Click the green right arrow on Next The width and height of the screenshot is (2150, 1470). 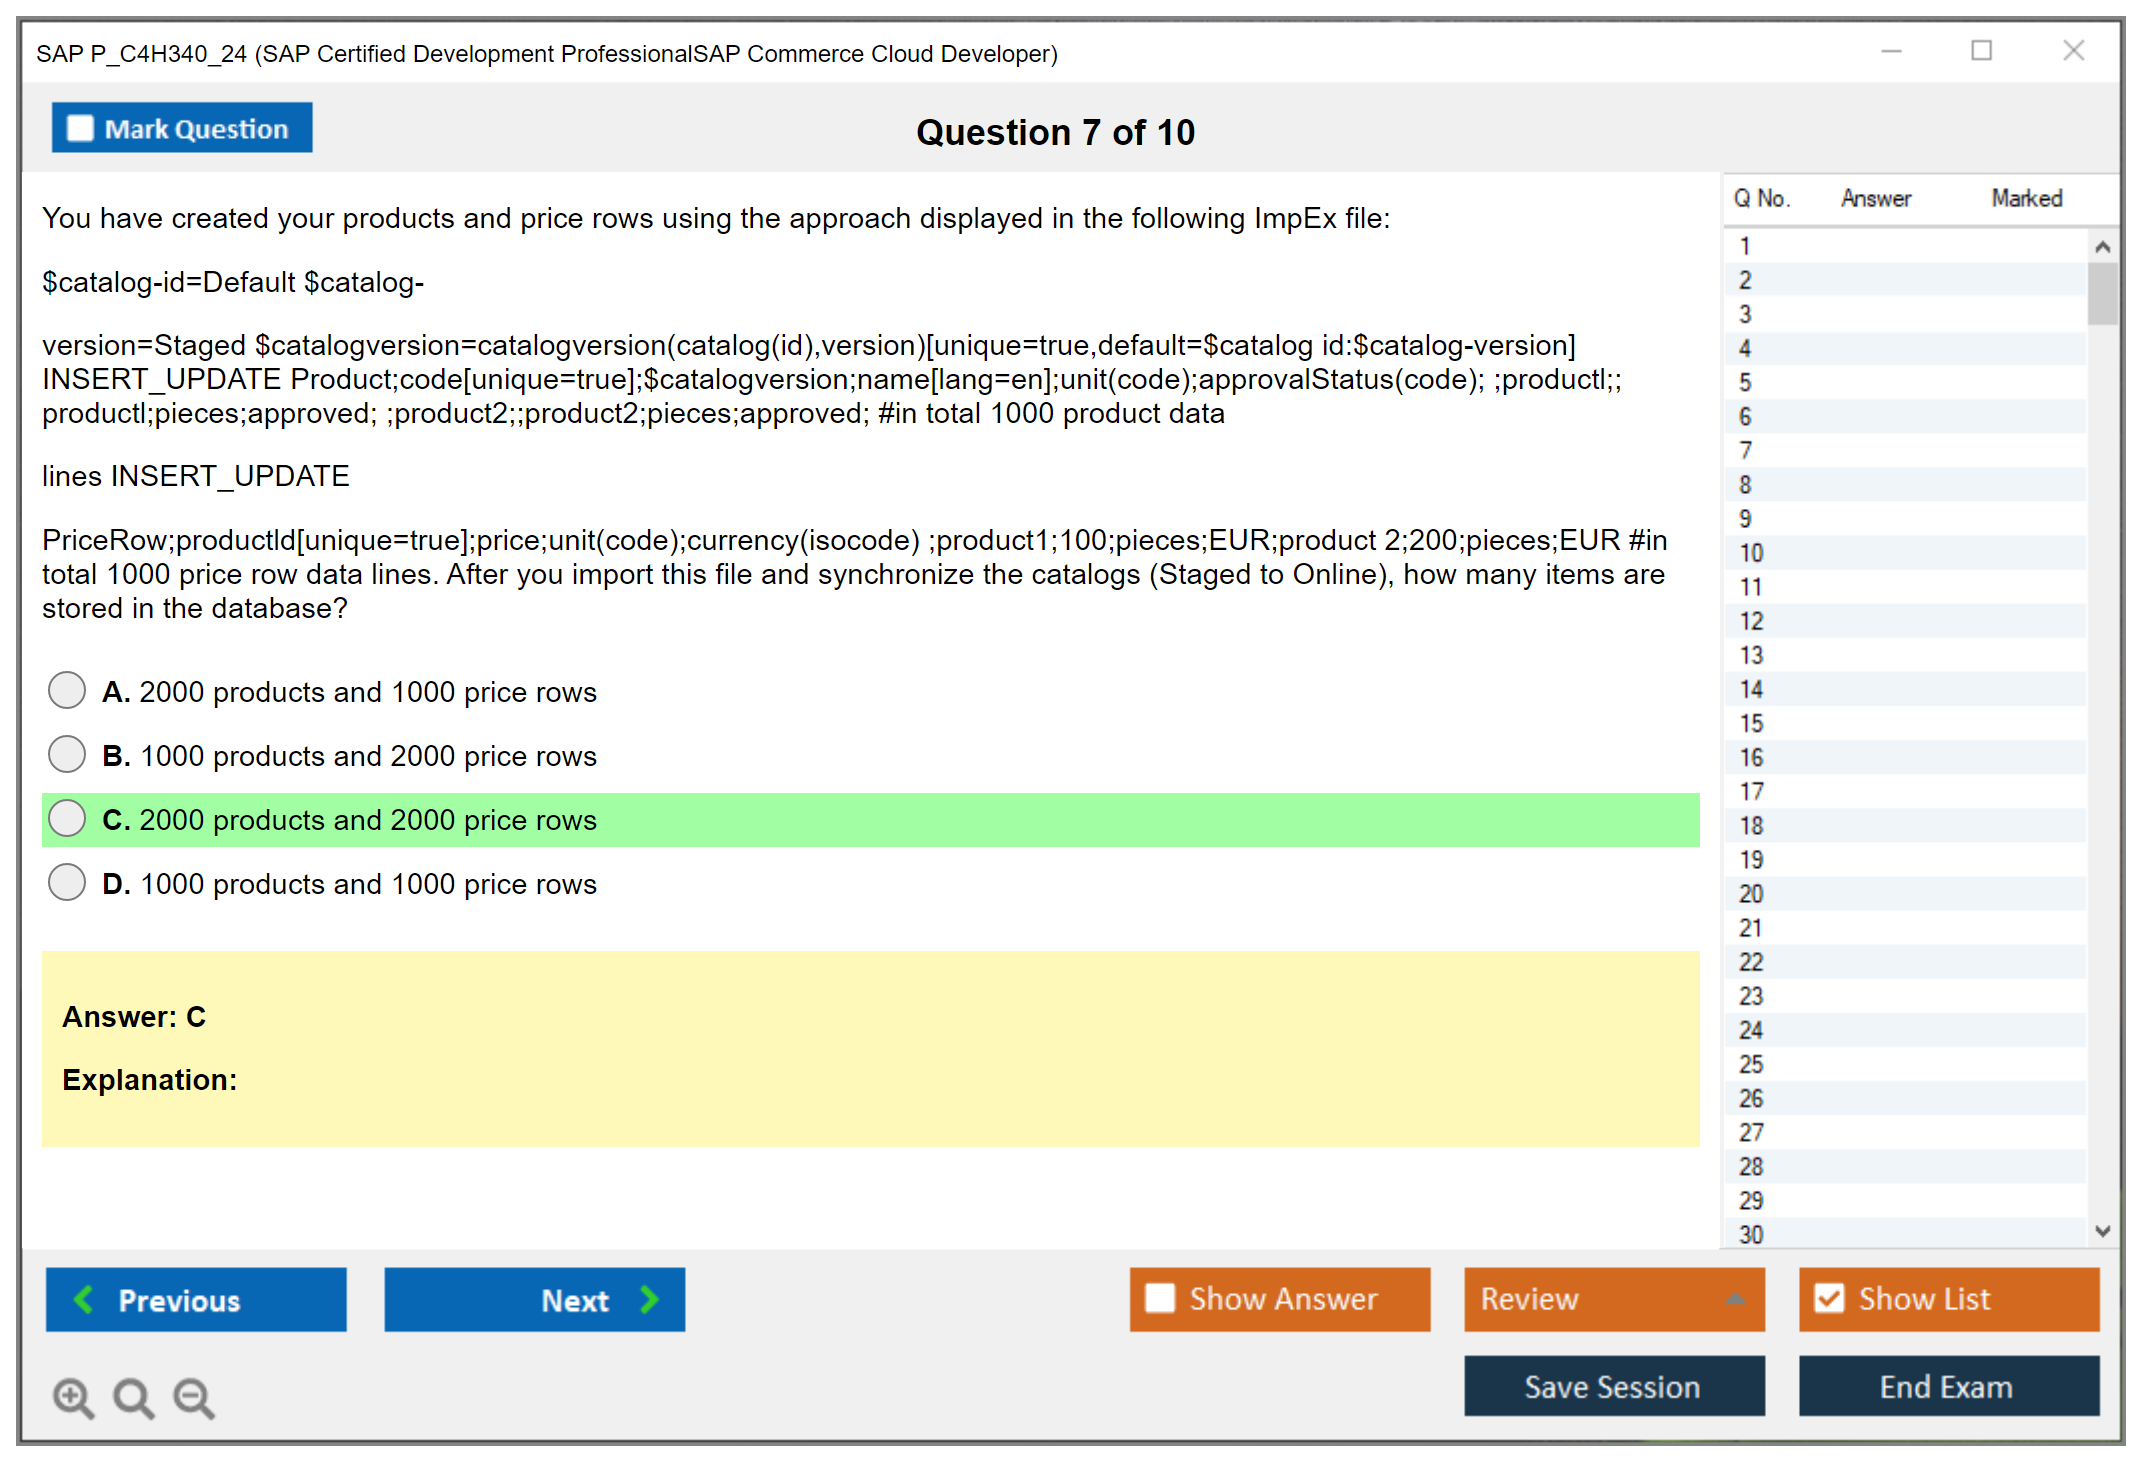[650, 1299]
